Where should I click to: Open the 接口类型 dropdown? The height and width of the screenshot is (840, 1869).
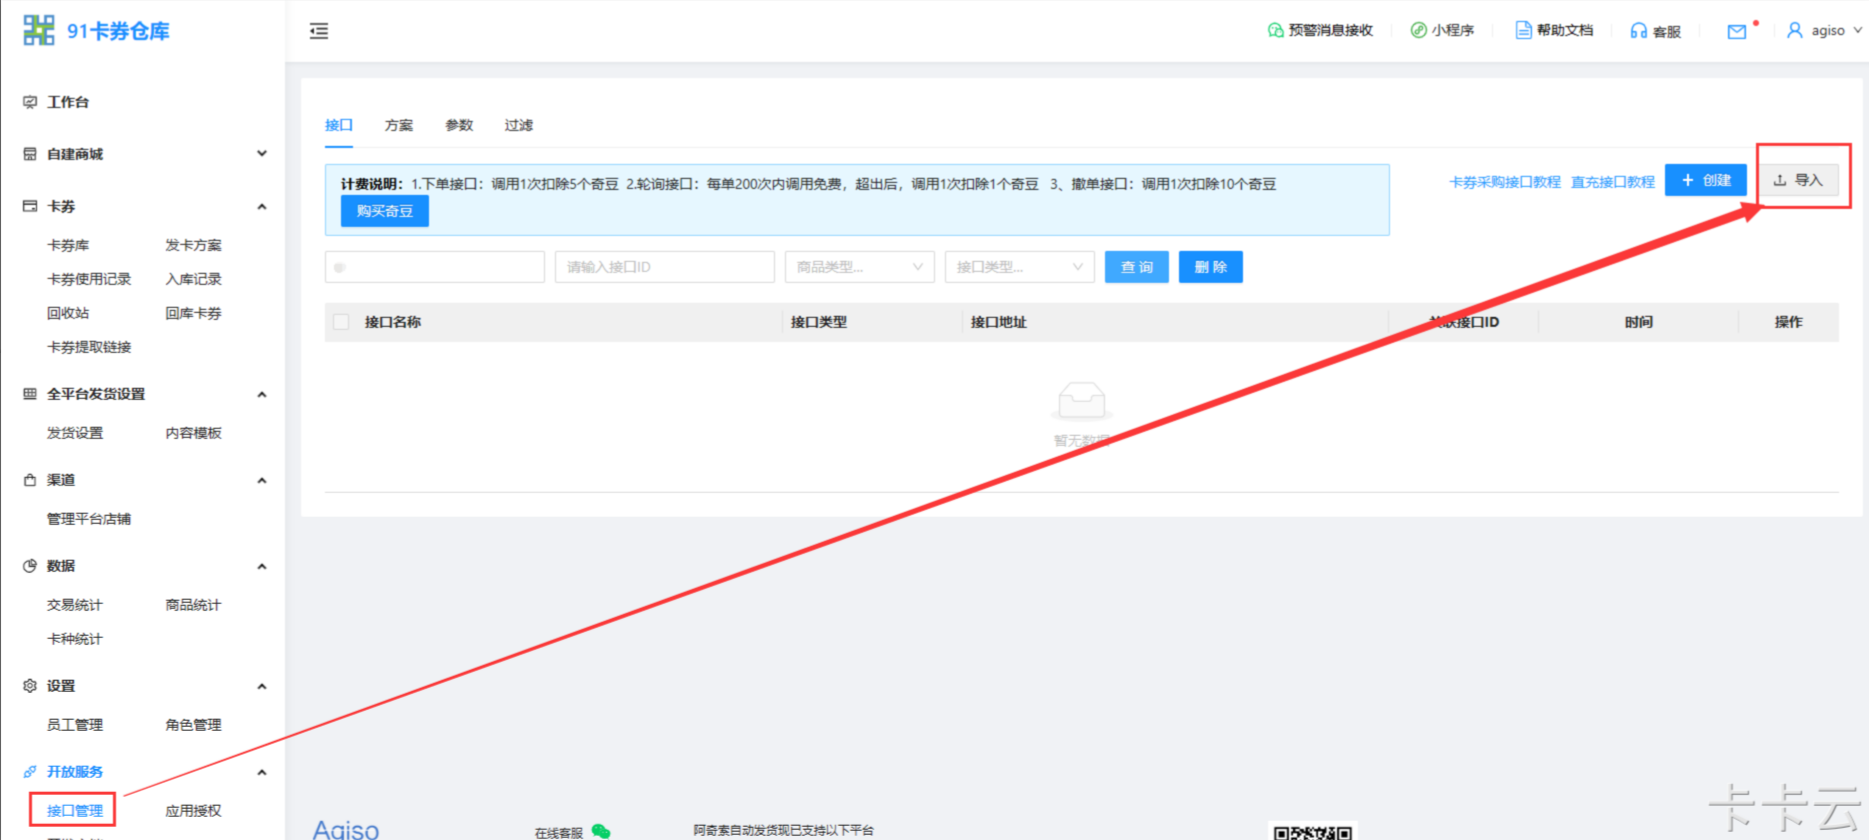[x=1020, y=267]
